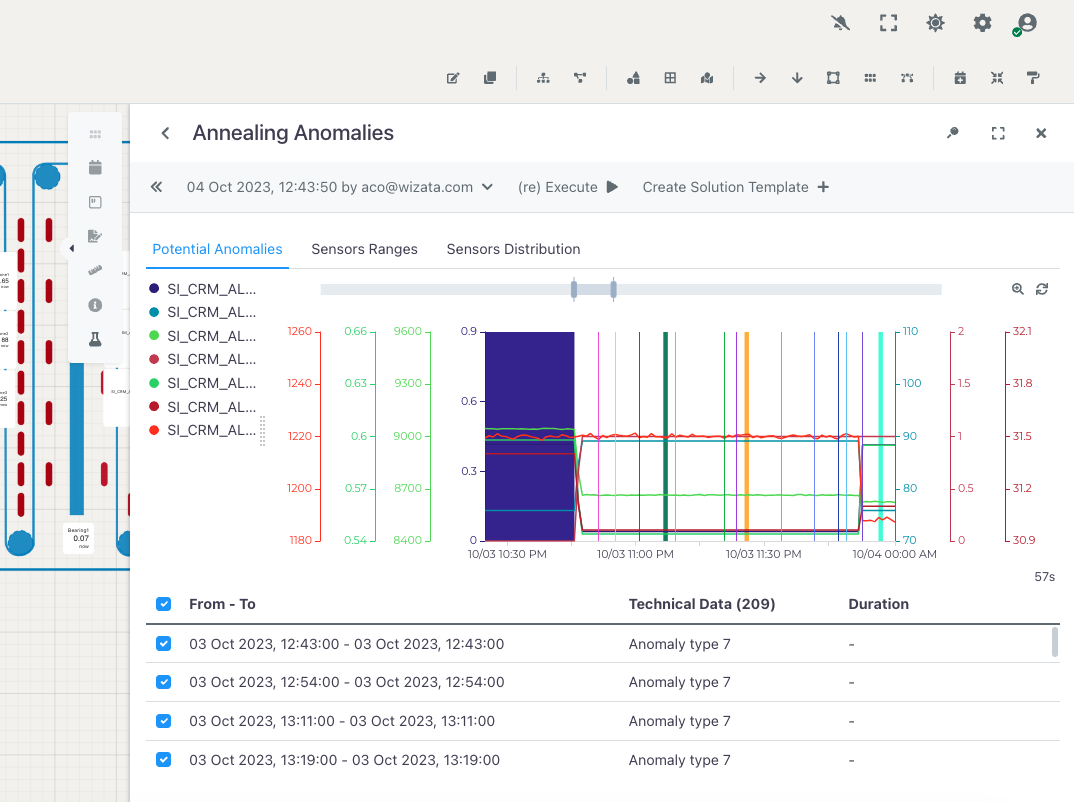The width and height of the screenshot is (1074, 802).
Task: Click the right handle of the chart range slider
Action: [x=614, y=289]
